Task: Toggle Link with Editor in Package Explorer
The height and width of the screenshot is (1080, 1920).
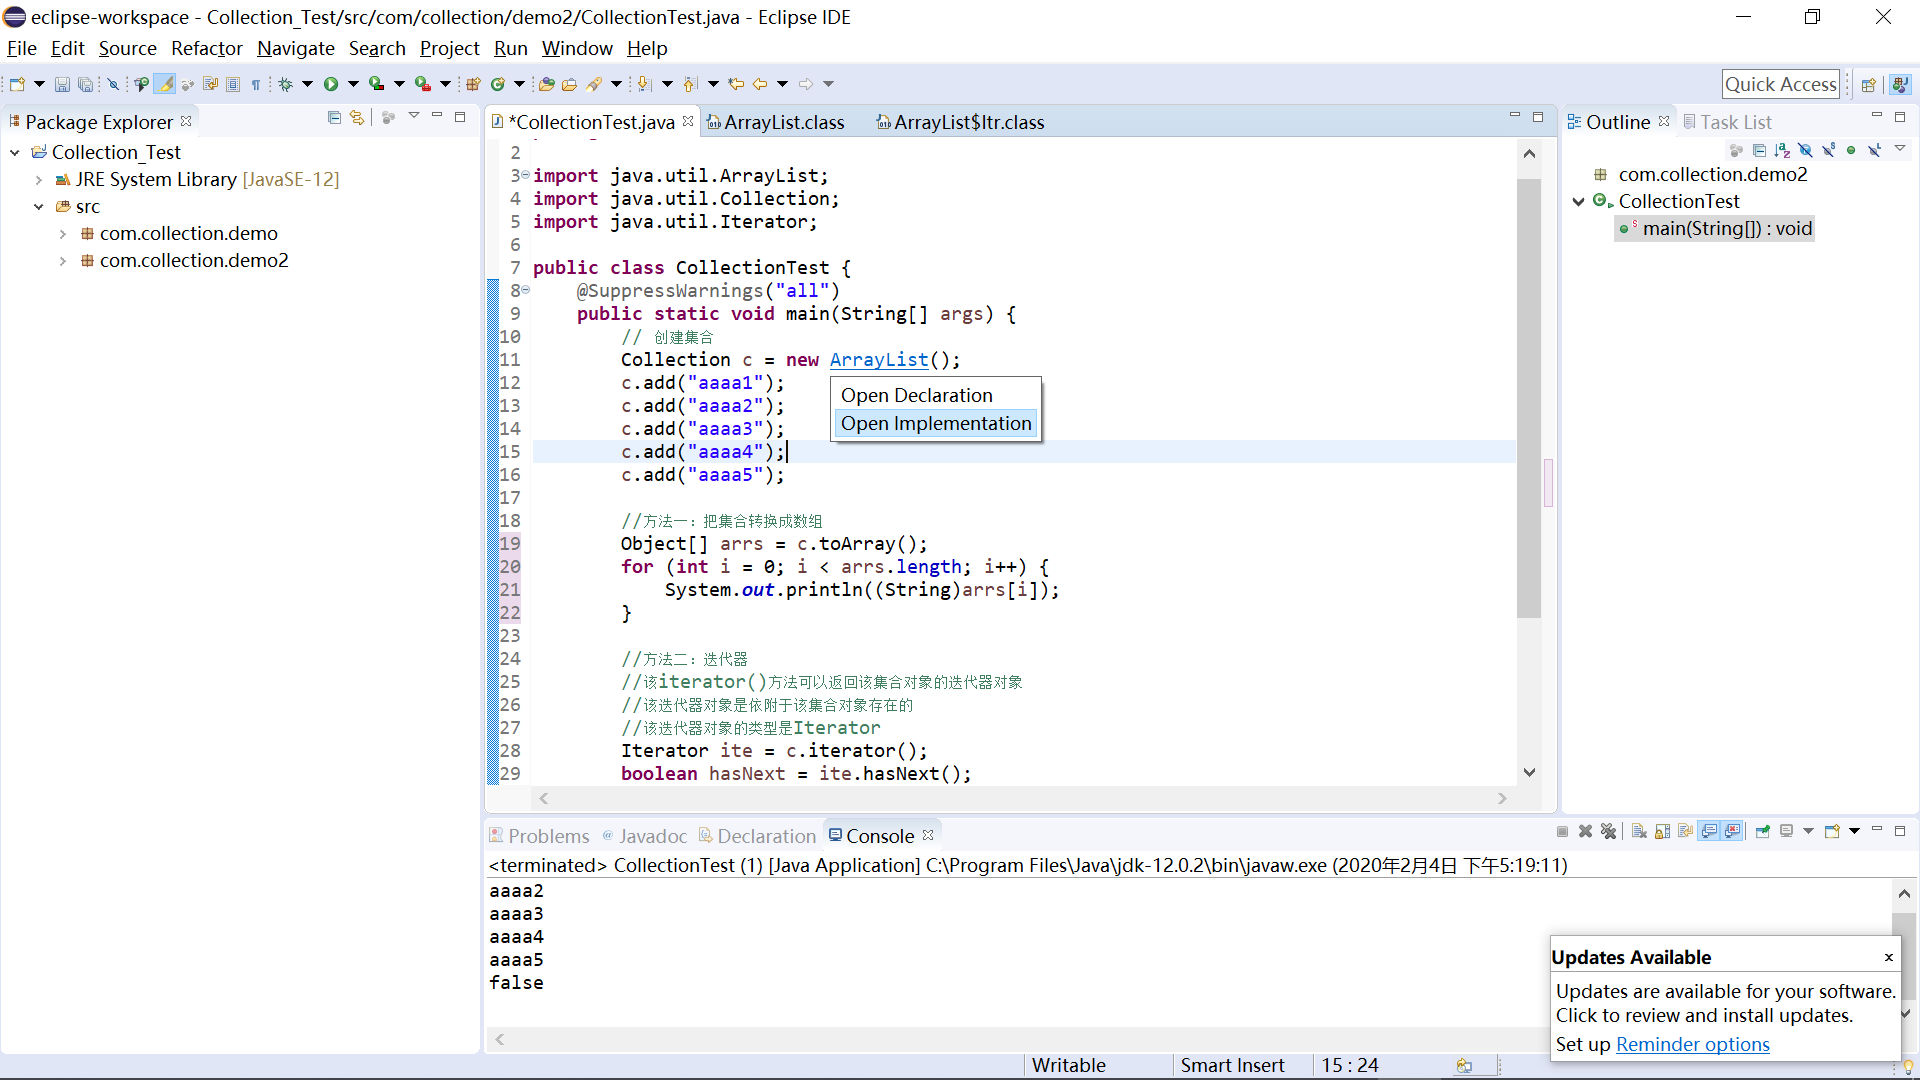Action: pyautogui.click(x=357, y=118)
